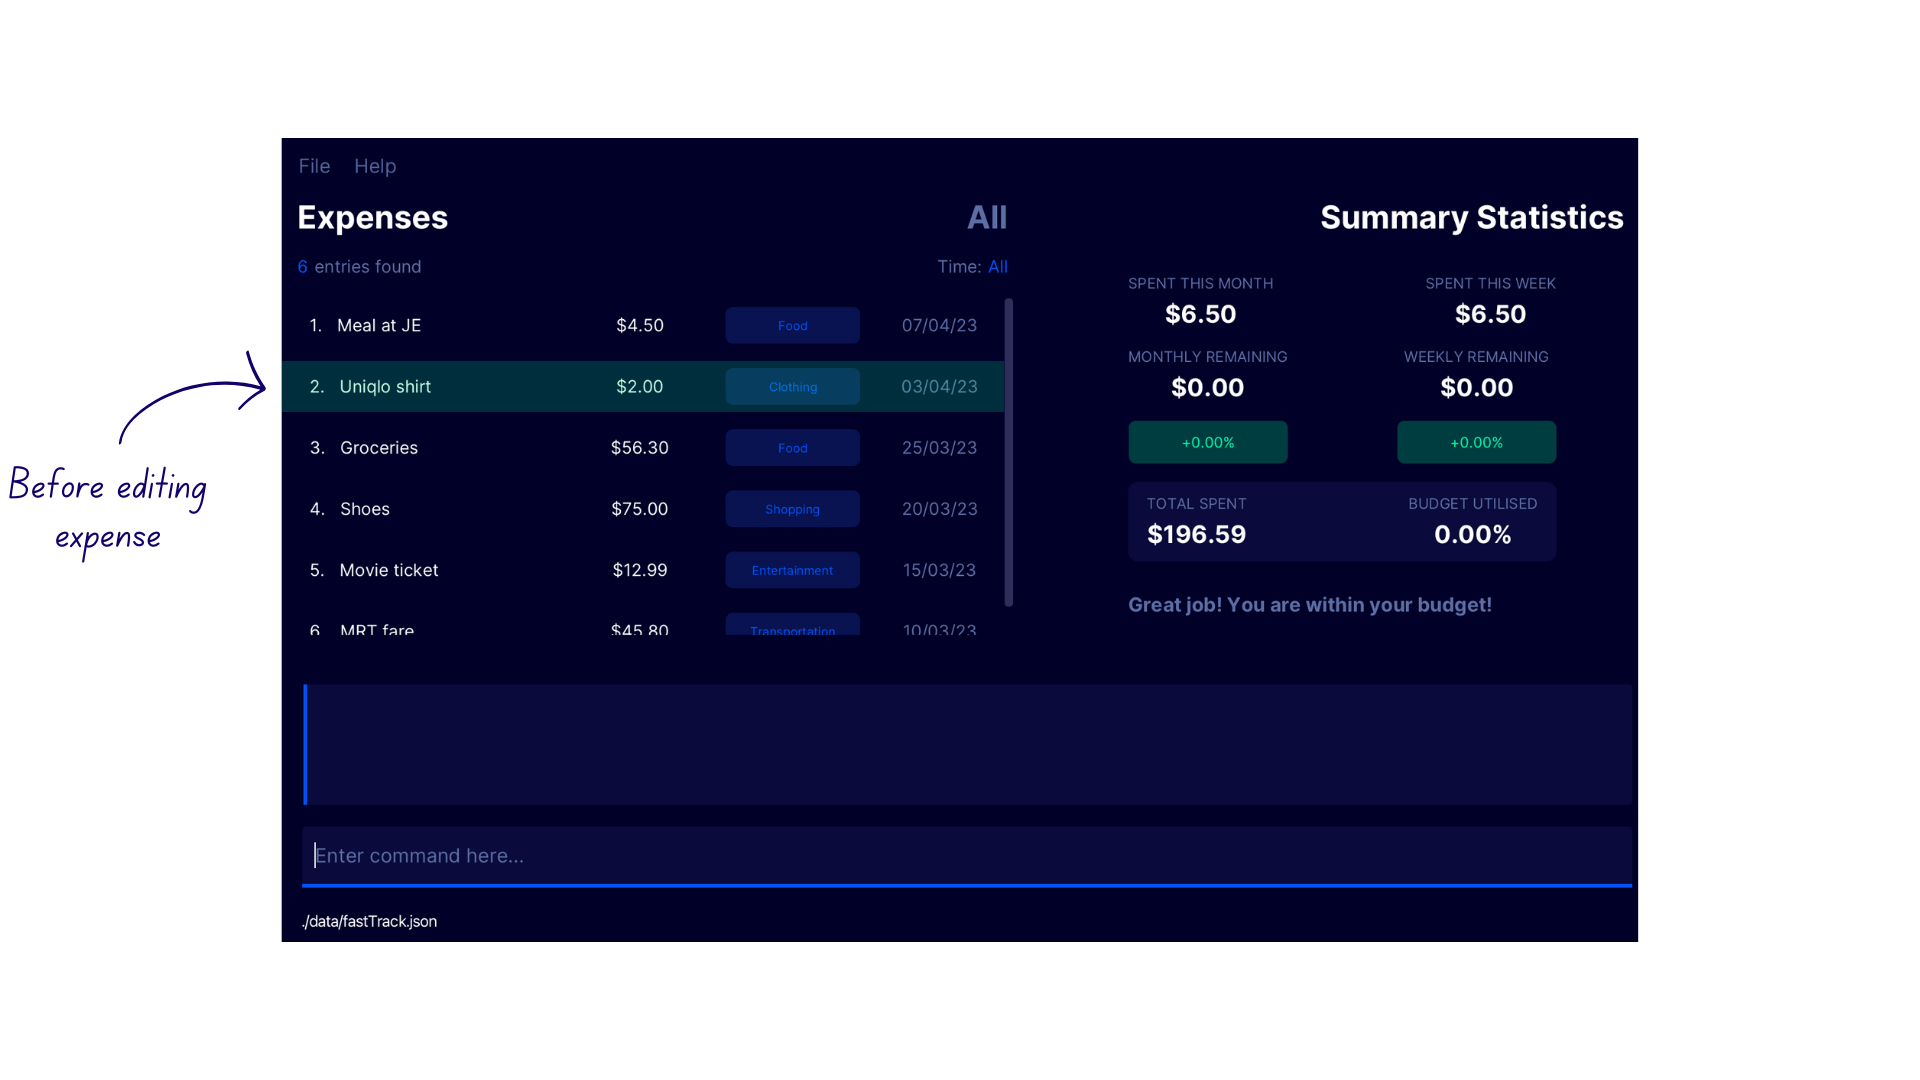Expand the Time filter dropdown

(996, 265)
